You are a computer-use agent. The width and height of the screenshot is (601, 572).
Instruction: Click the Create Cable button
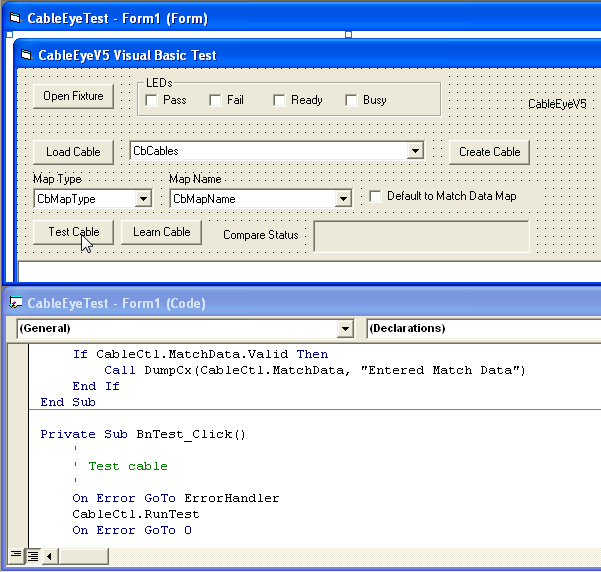(489, 152)
